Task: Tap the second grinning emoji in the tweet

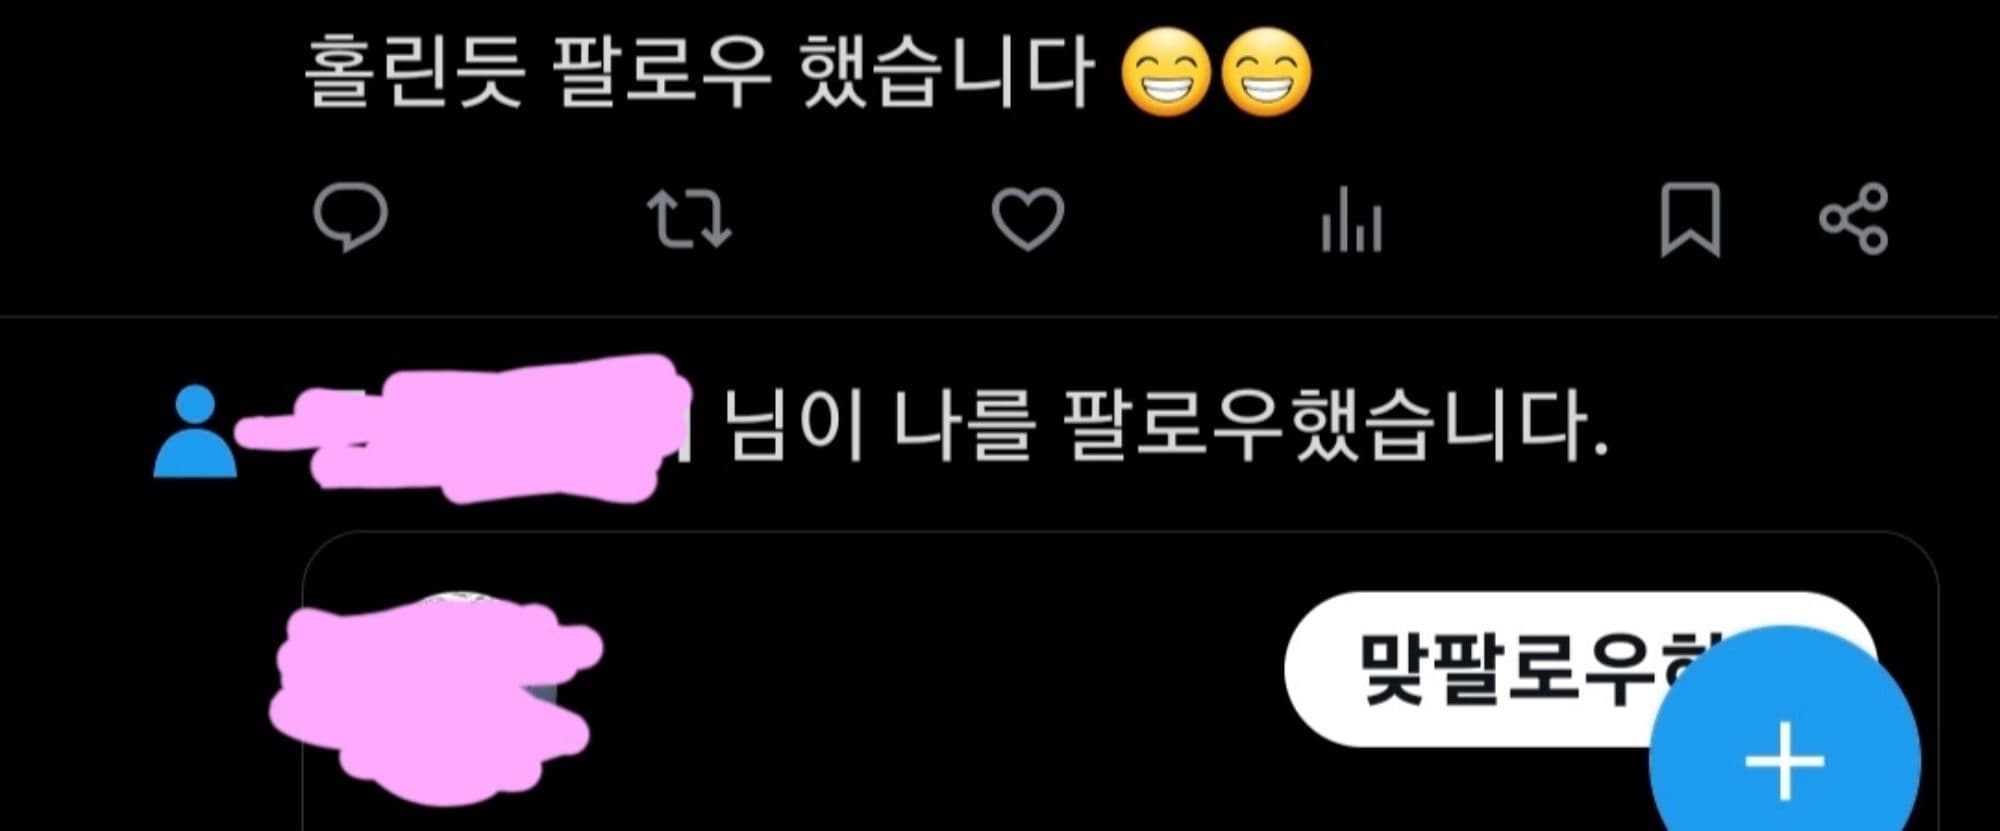Action: pyautogui.click(x=1266, y=72)
